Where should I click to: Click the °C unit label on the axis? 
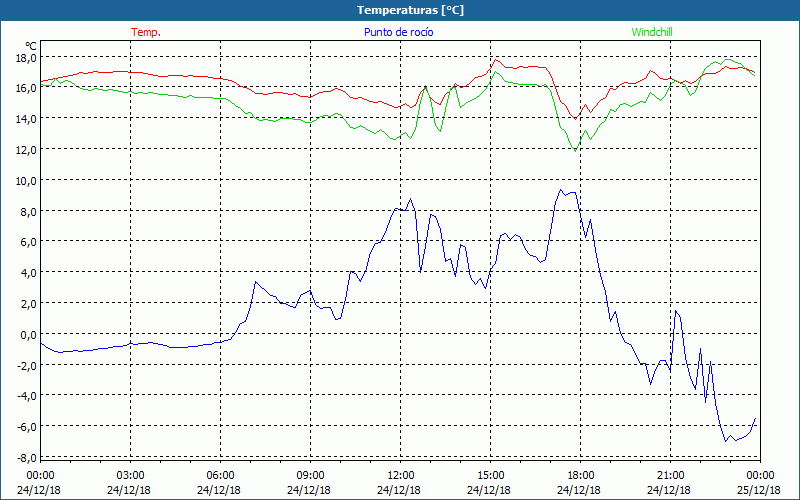30,46
